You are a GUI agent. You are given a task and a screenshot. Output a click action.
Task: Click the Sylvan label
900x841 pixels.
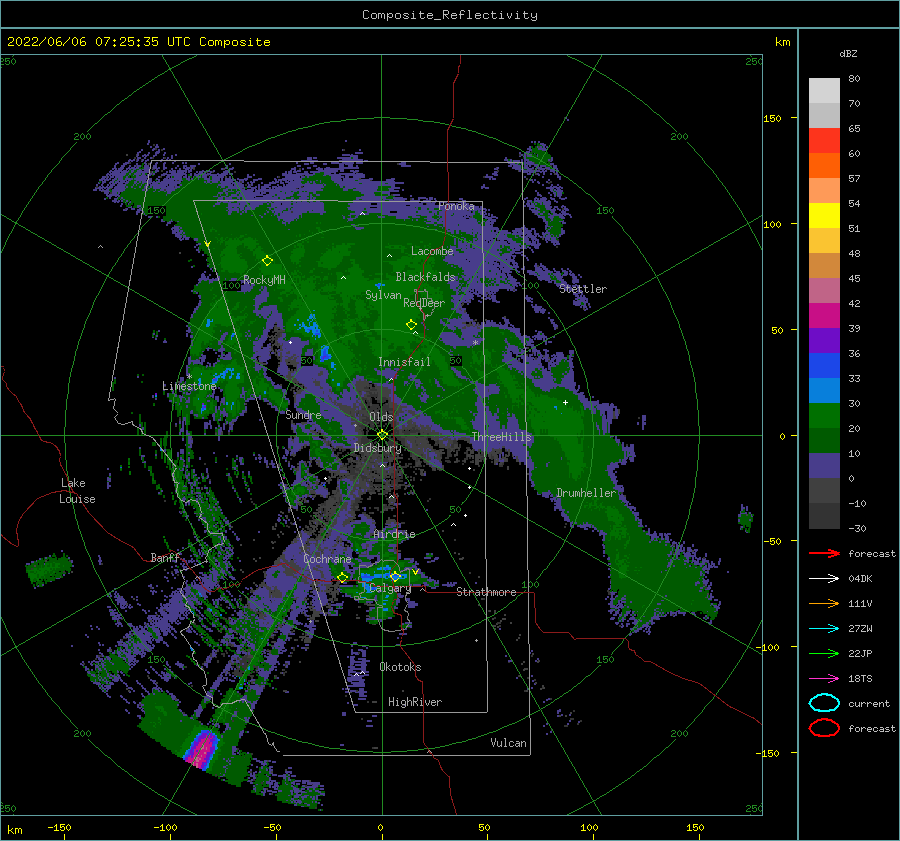point(383,295)
